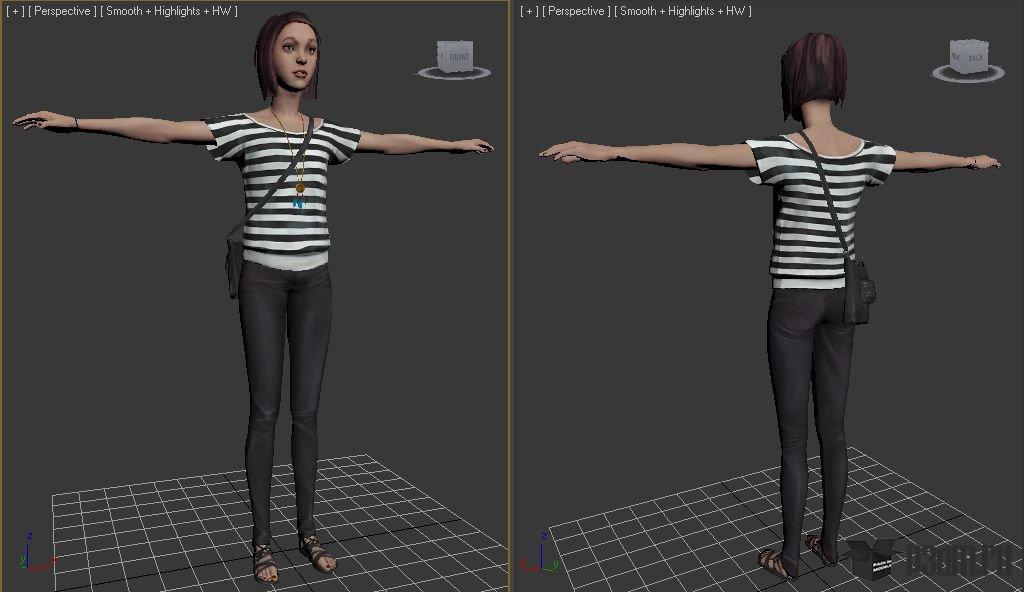Open the right viewport [+] general menu
Image resolution: width=1024 pixels, height=592 pixels.
coord(528,11)
